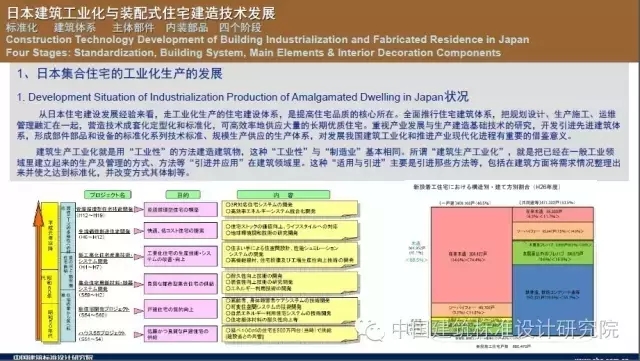
Task: Click arrowhead next to ハウス55プロジェクト row
Action: click(139, 334)
